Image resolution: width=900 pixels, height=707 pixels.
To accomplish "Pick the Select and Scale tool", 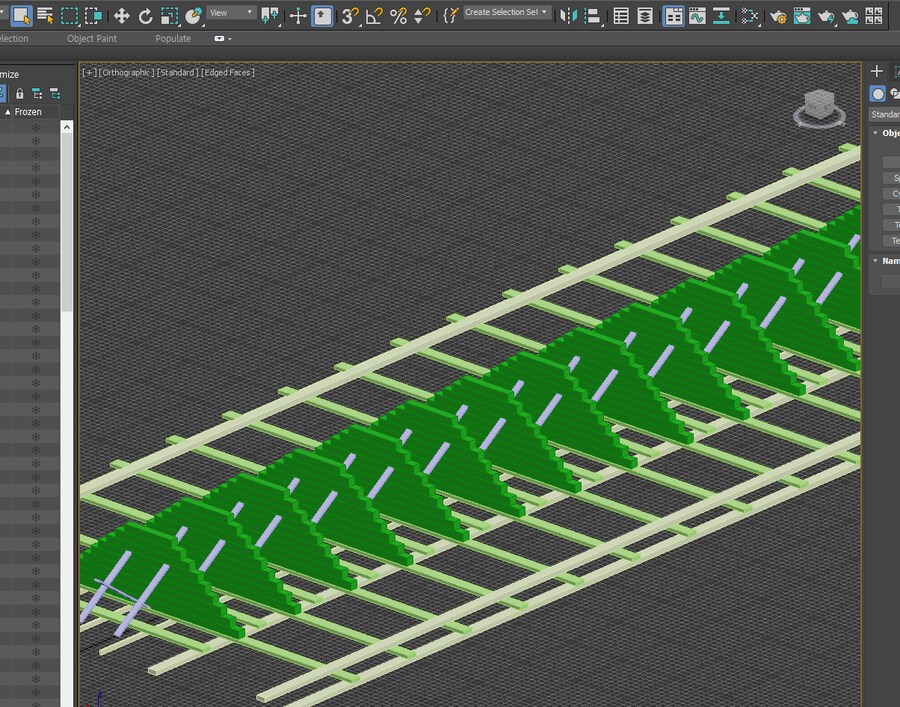I will pos(170,15).
